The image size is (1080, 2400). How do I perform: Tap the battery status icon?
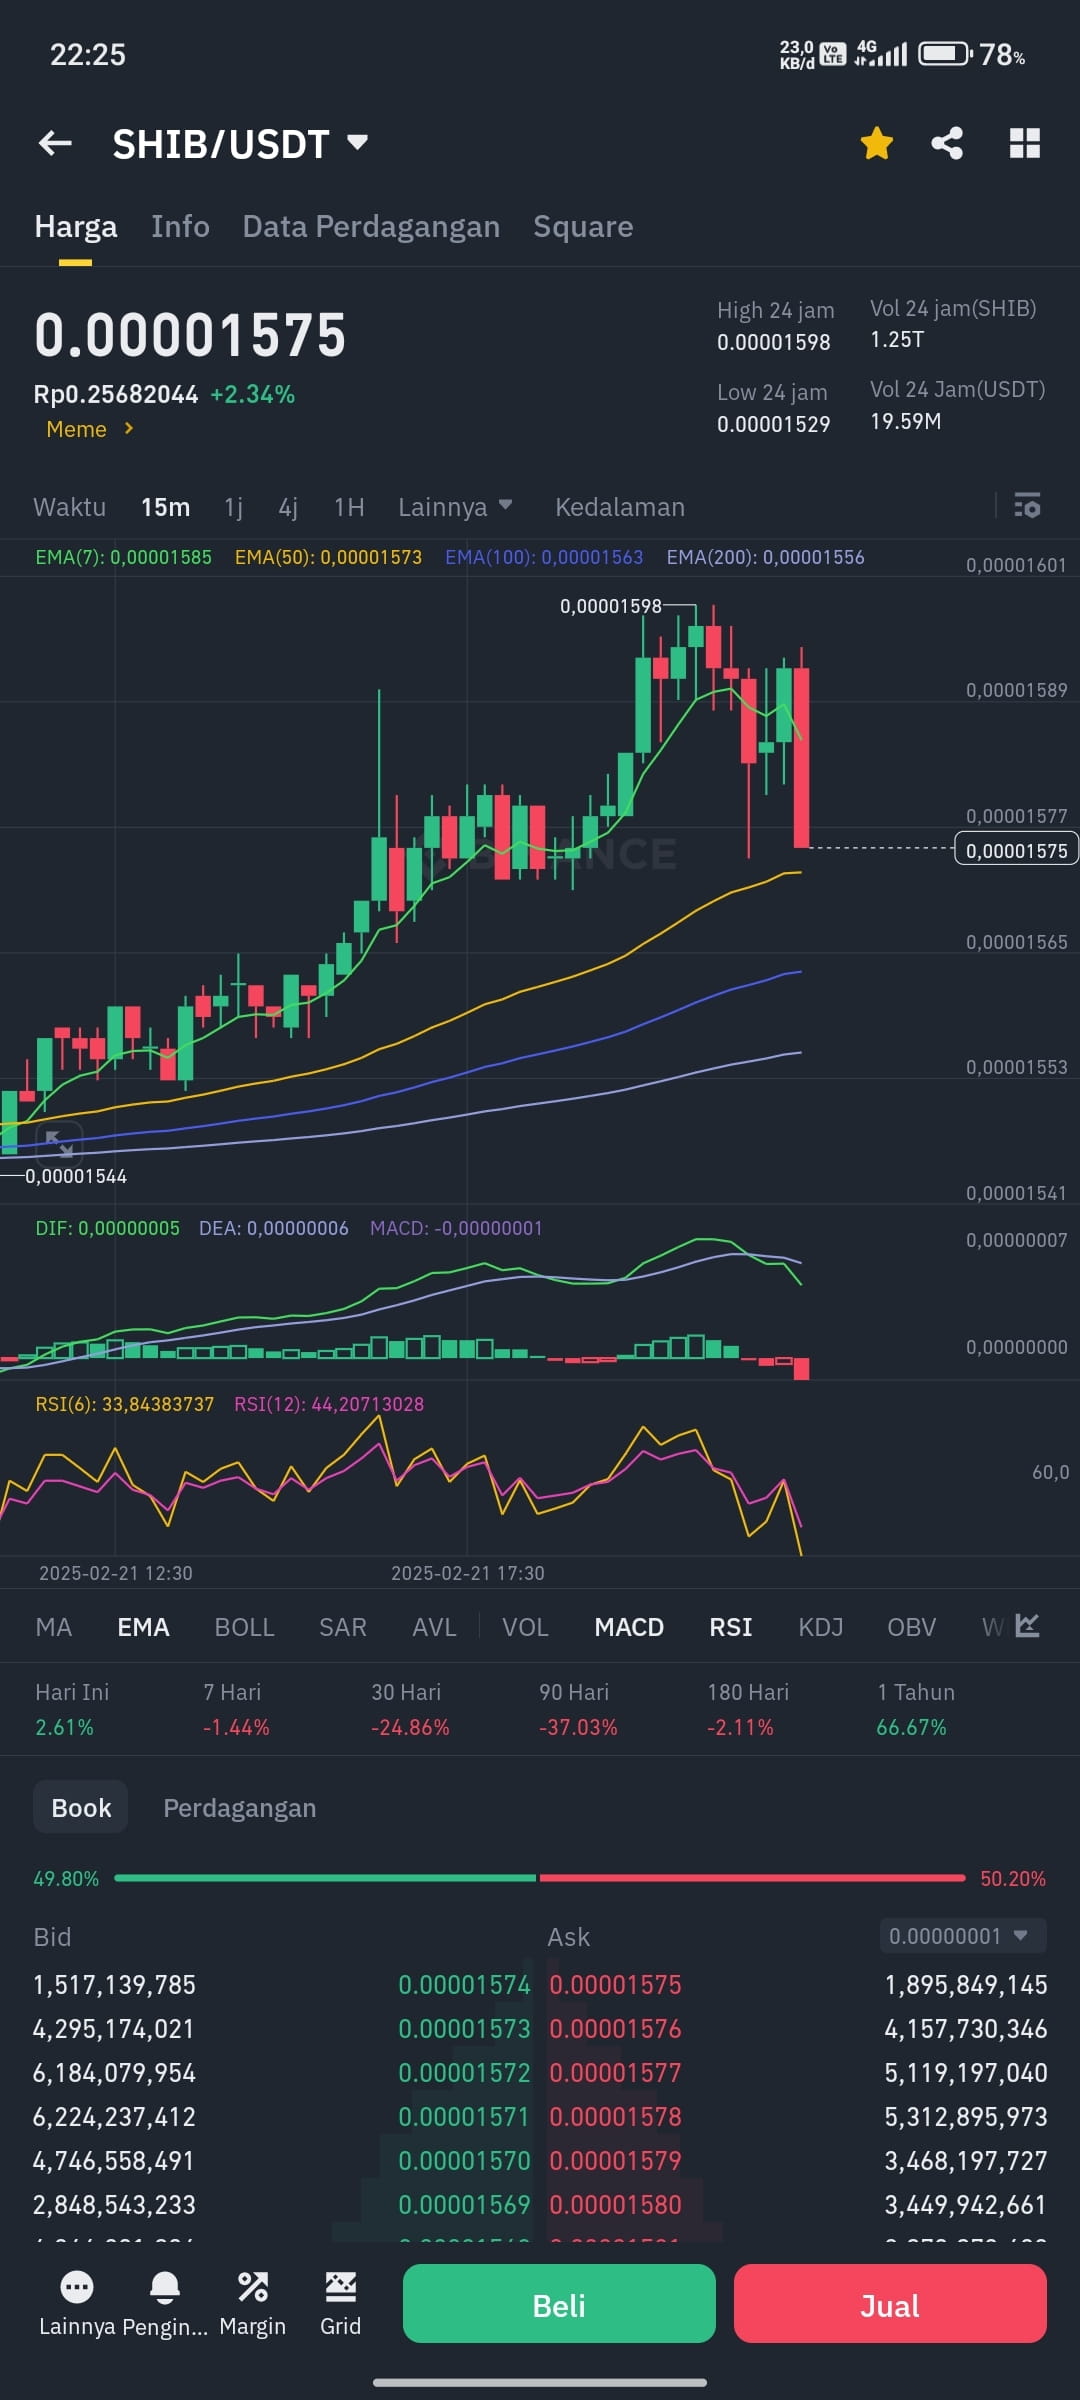pyautogui.click(x=945, y=53)
